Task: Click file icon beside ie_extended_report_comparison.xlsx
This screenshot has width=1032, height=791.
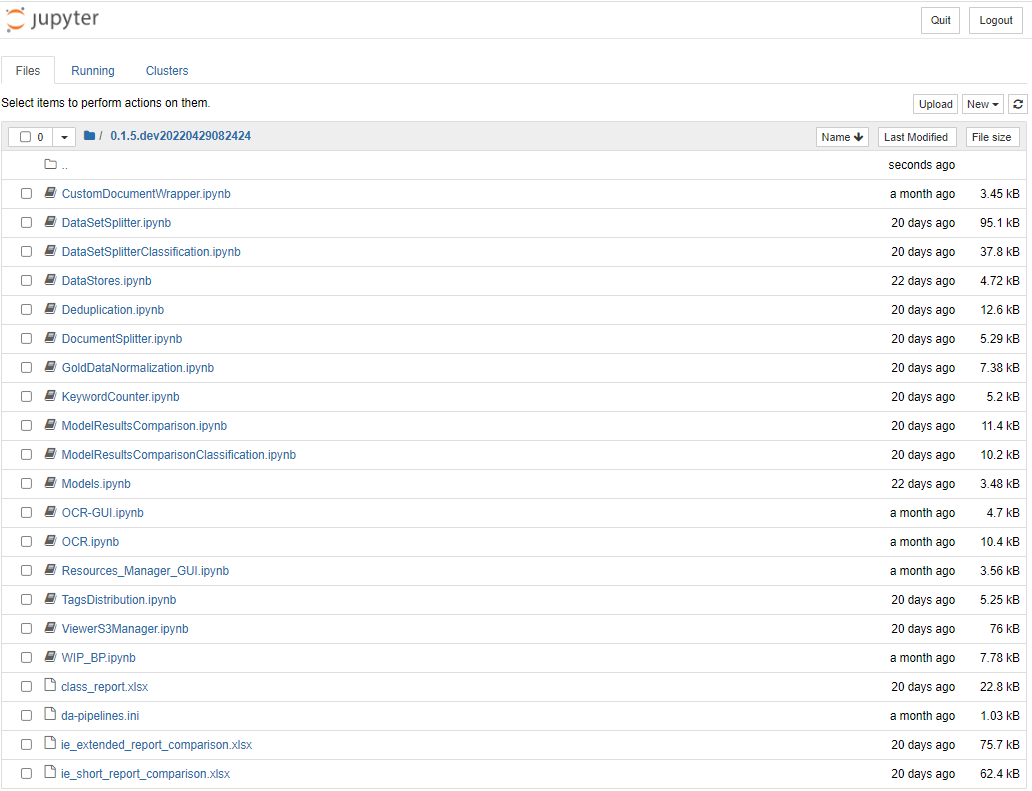Action: tap(50, 743)
